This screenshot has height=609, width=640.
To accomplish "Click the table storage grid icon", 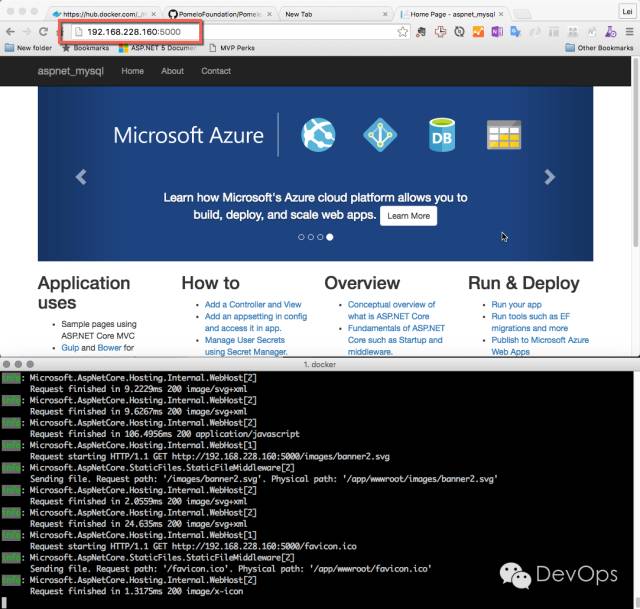I will pos(504,135).
